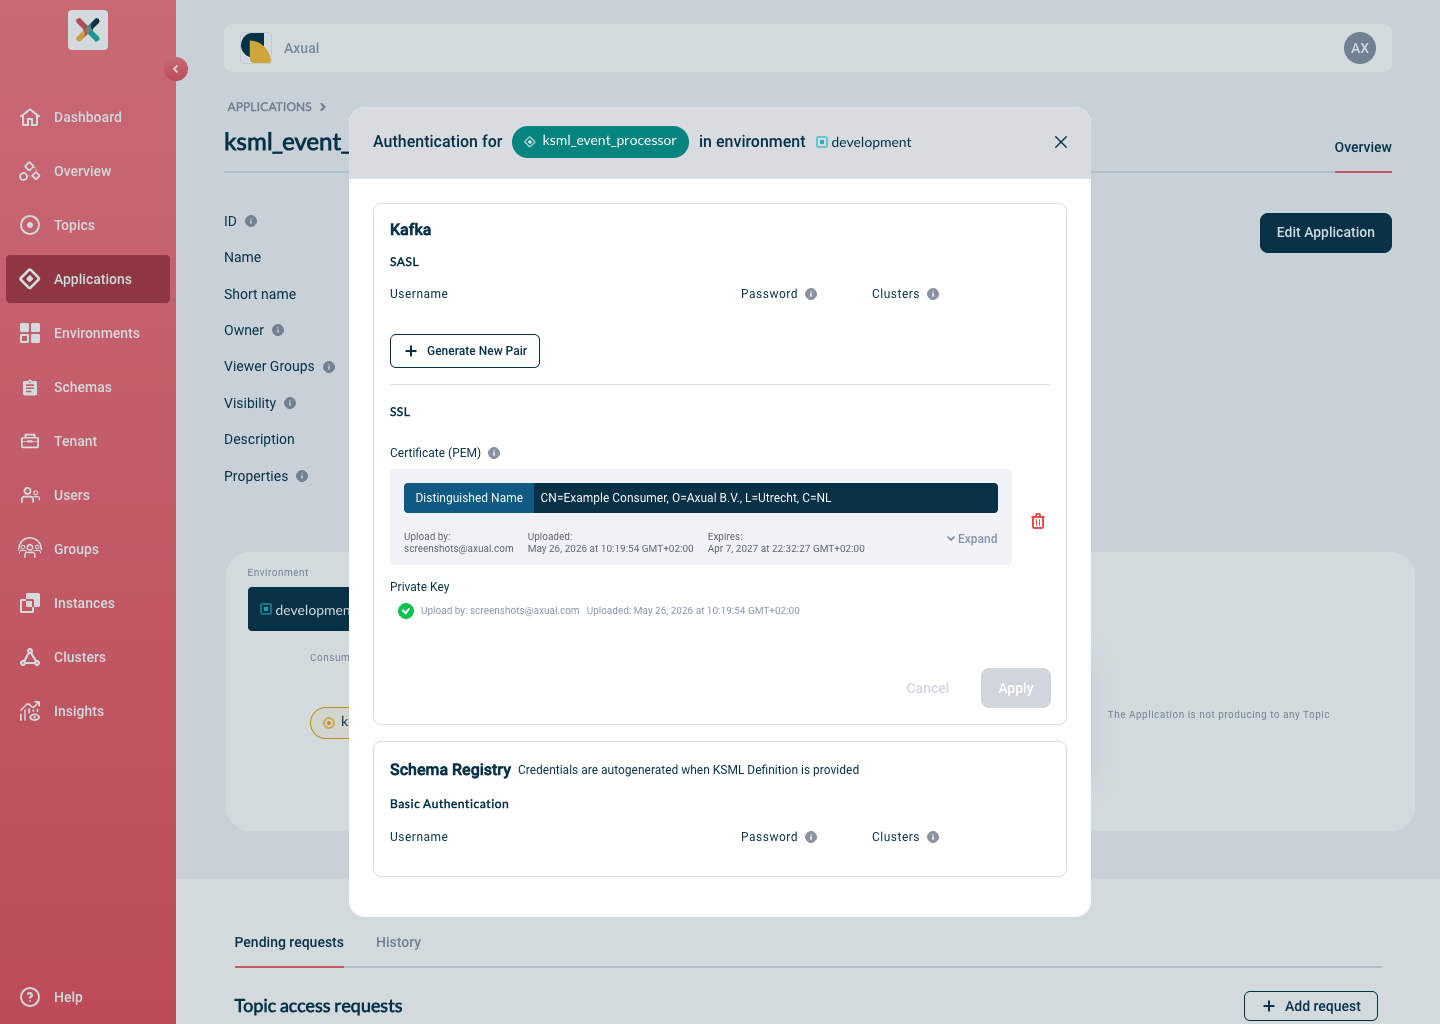Click the Distinguished Name value field

(x=766, y=498)
